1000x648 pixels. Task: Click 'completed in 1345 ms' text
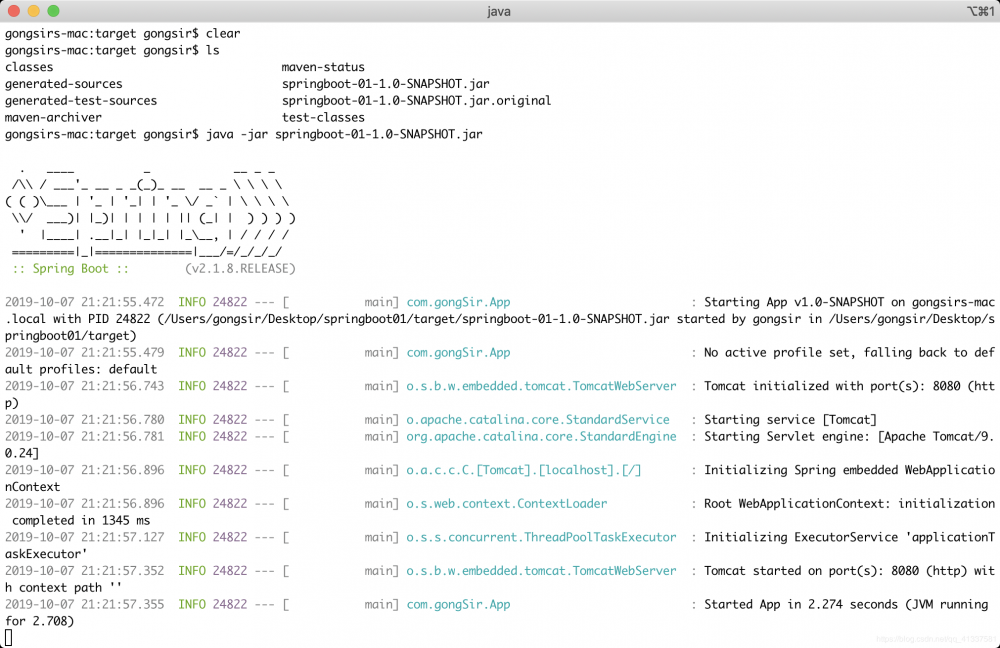(81, 520)
